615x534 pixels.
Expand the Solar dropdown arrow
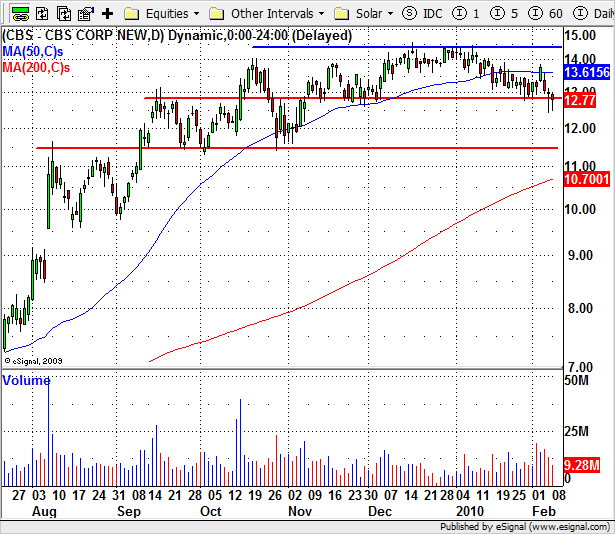click(x=390, y=14)
